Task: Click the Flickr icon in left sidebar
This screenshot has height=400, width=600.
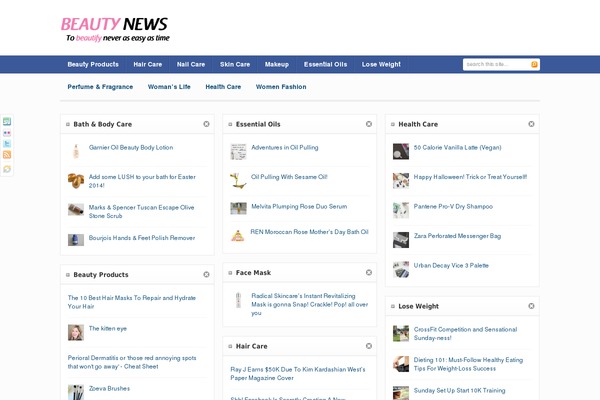Action: [x=7, y=133]
